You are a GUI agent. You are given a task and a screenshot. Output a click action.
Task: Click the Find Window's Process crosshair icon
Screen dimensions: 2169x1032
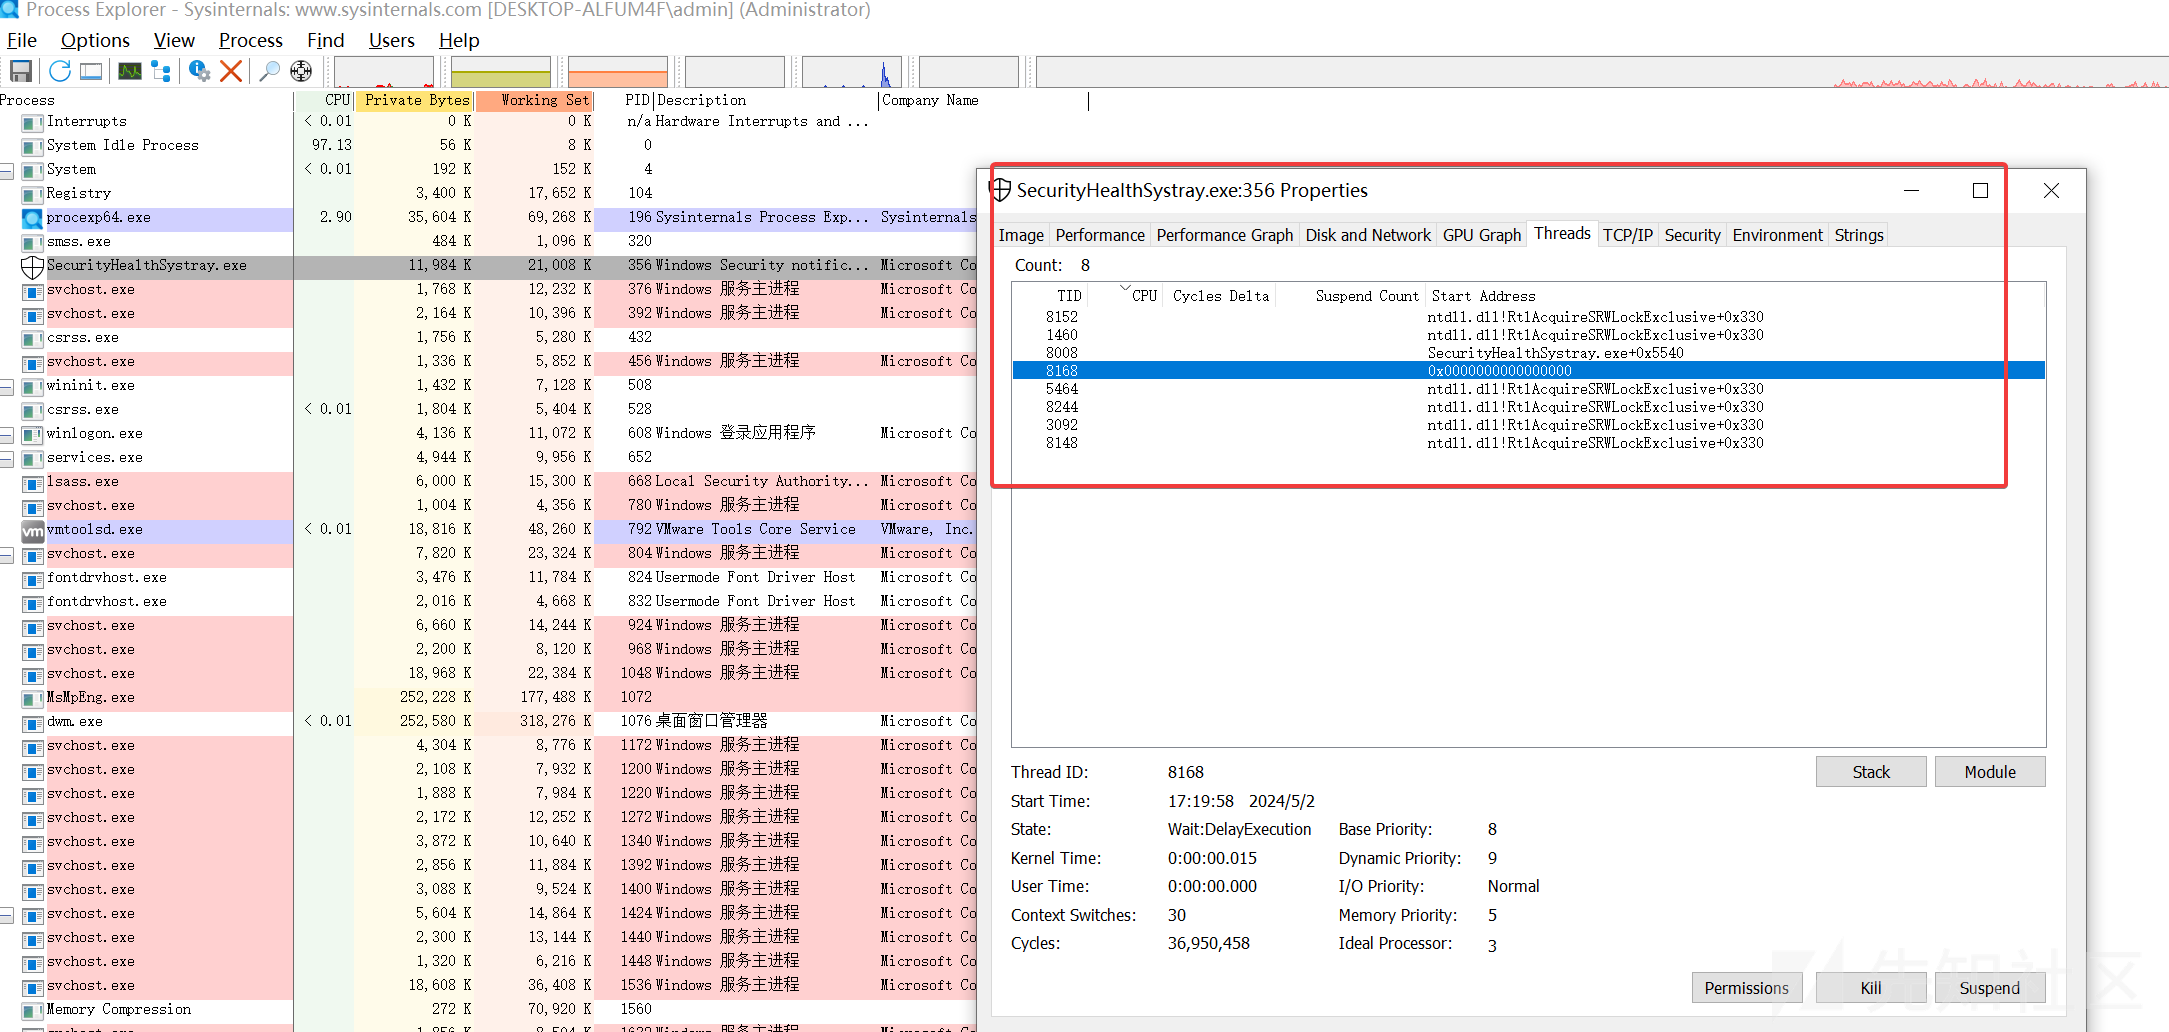[301, 71]
